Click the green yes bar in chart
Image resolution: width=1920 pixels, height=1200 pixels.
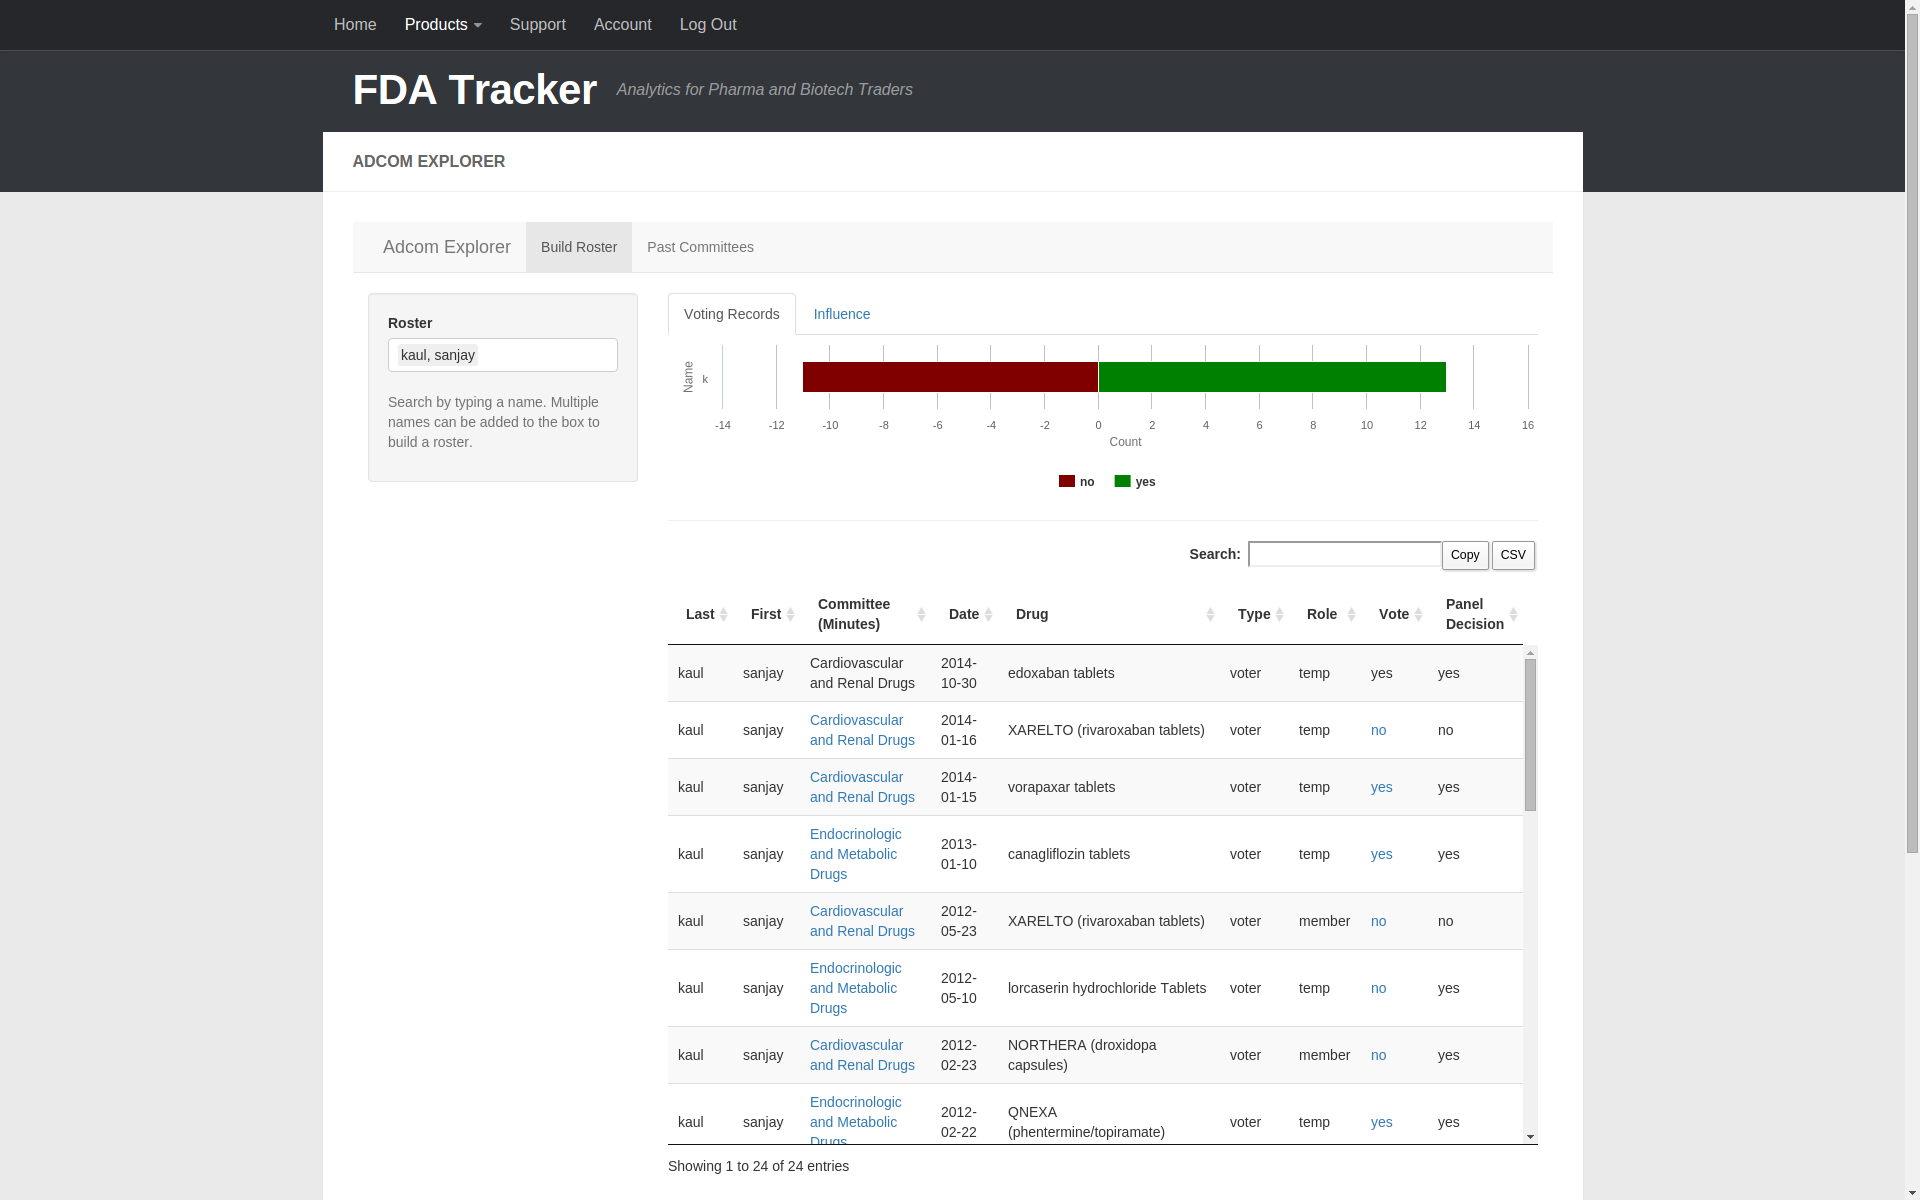[x=1272, y=377]
